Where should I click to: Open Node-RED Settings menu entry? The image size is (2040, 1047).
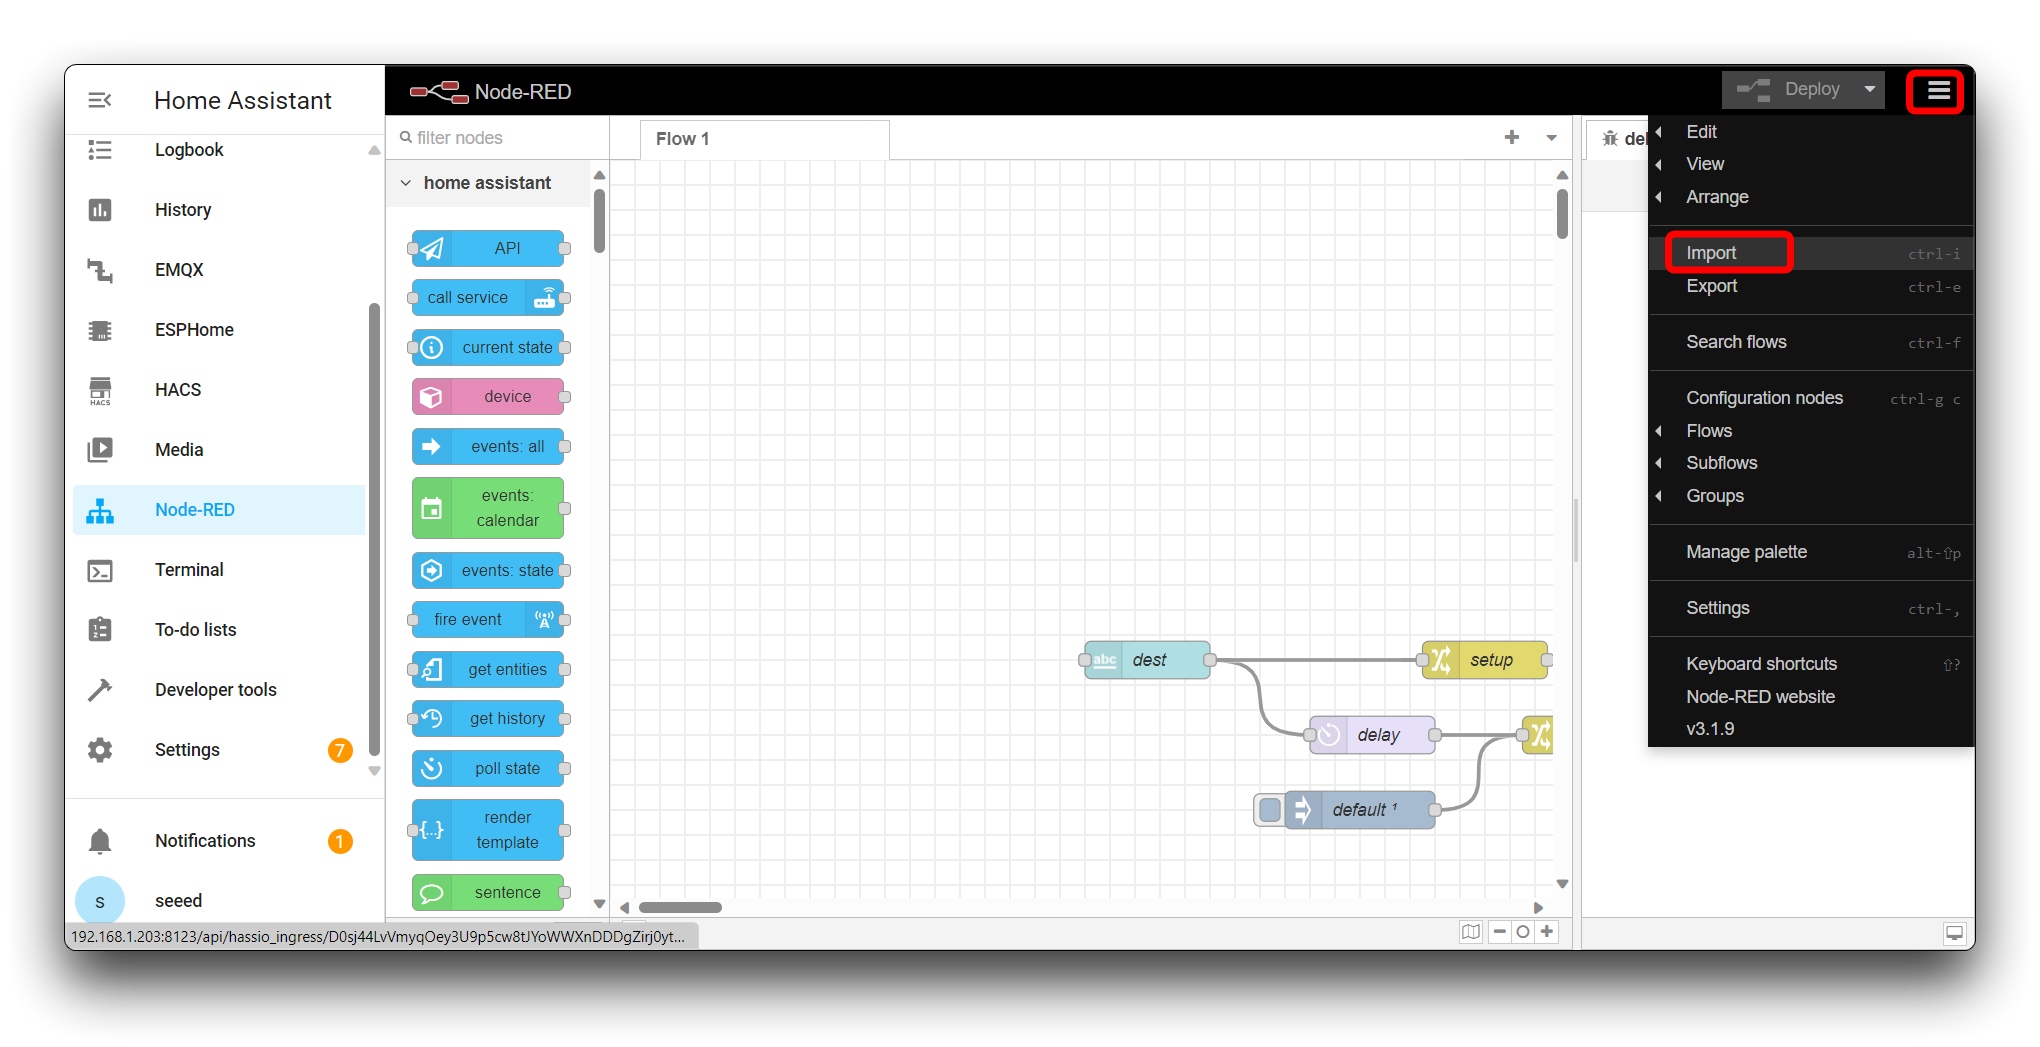click(1811, 608)
